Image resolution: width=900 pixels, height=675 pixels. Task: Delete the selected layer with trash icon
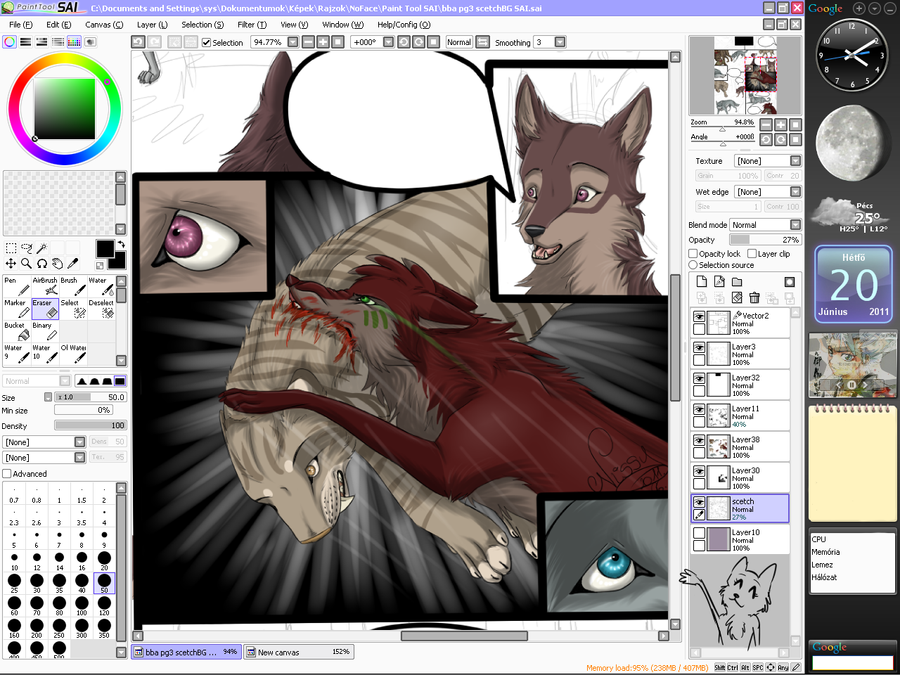tap(754, 297)
